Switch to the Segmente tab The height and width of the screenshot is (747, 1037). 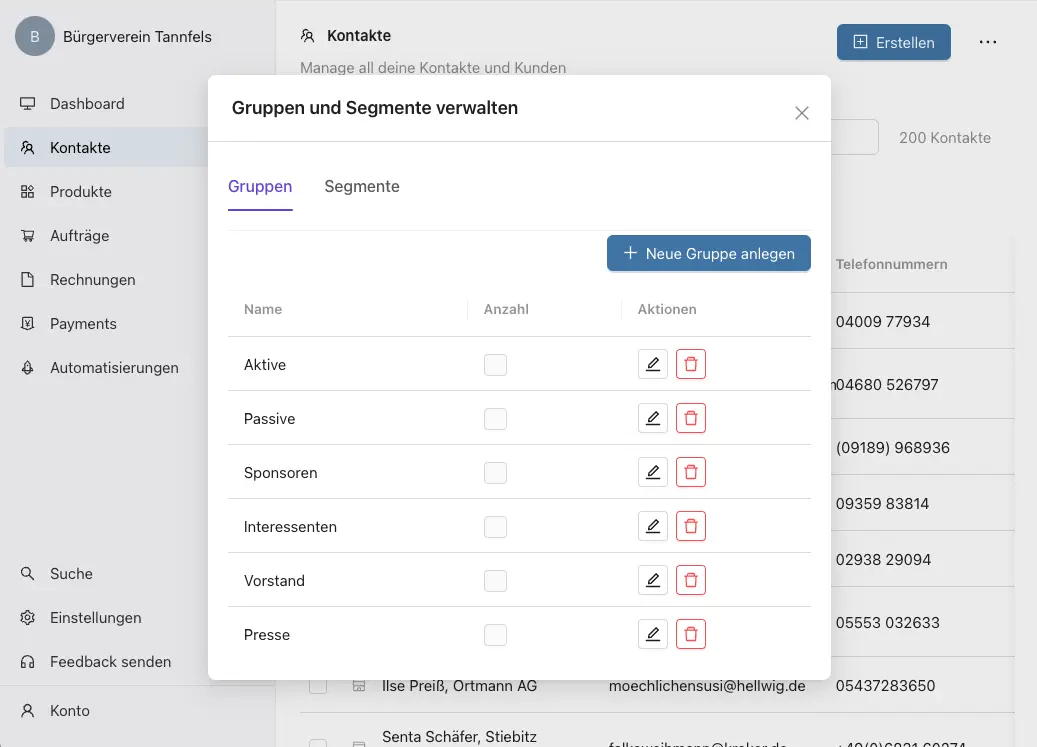(x=362, y=187)
